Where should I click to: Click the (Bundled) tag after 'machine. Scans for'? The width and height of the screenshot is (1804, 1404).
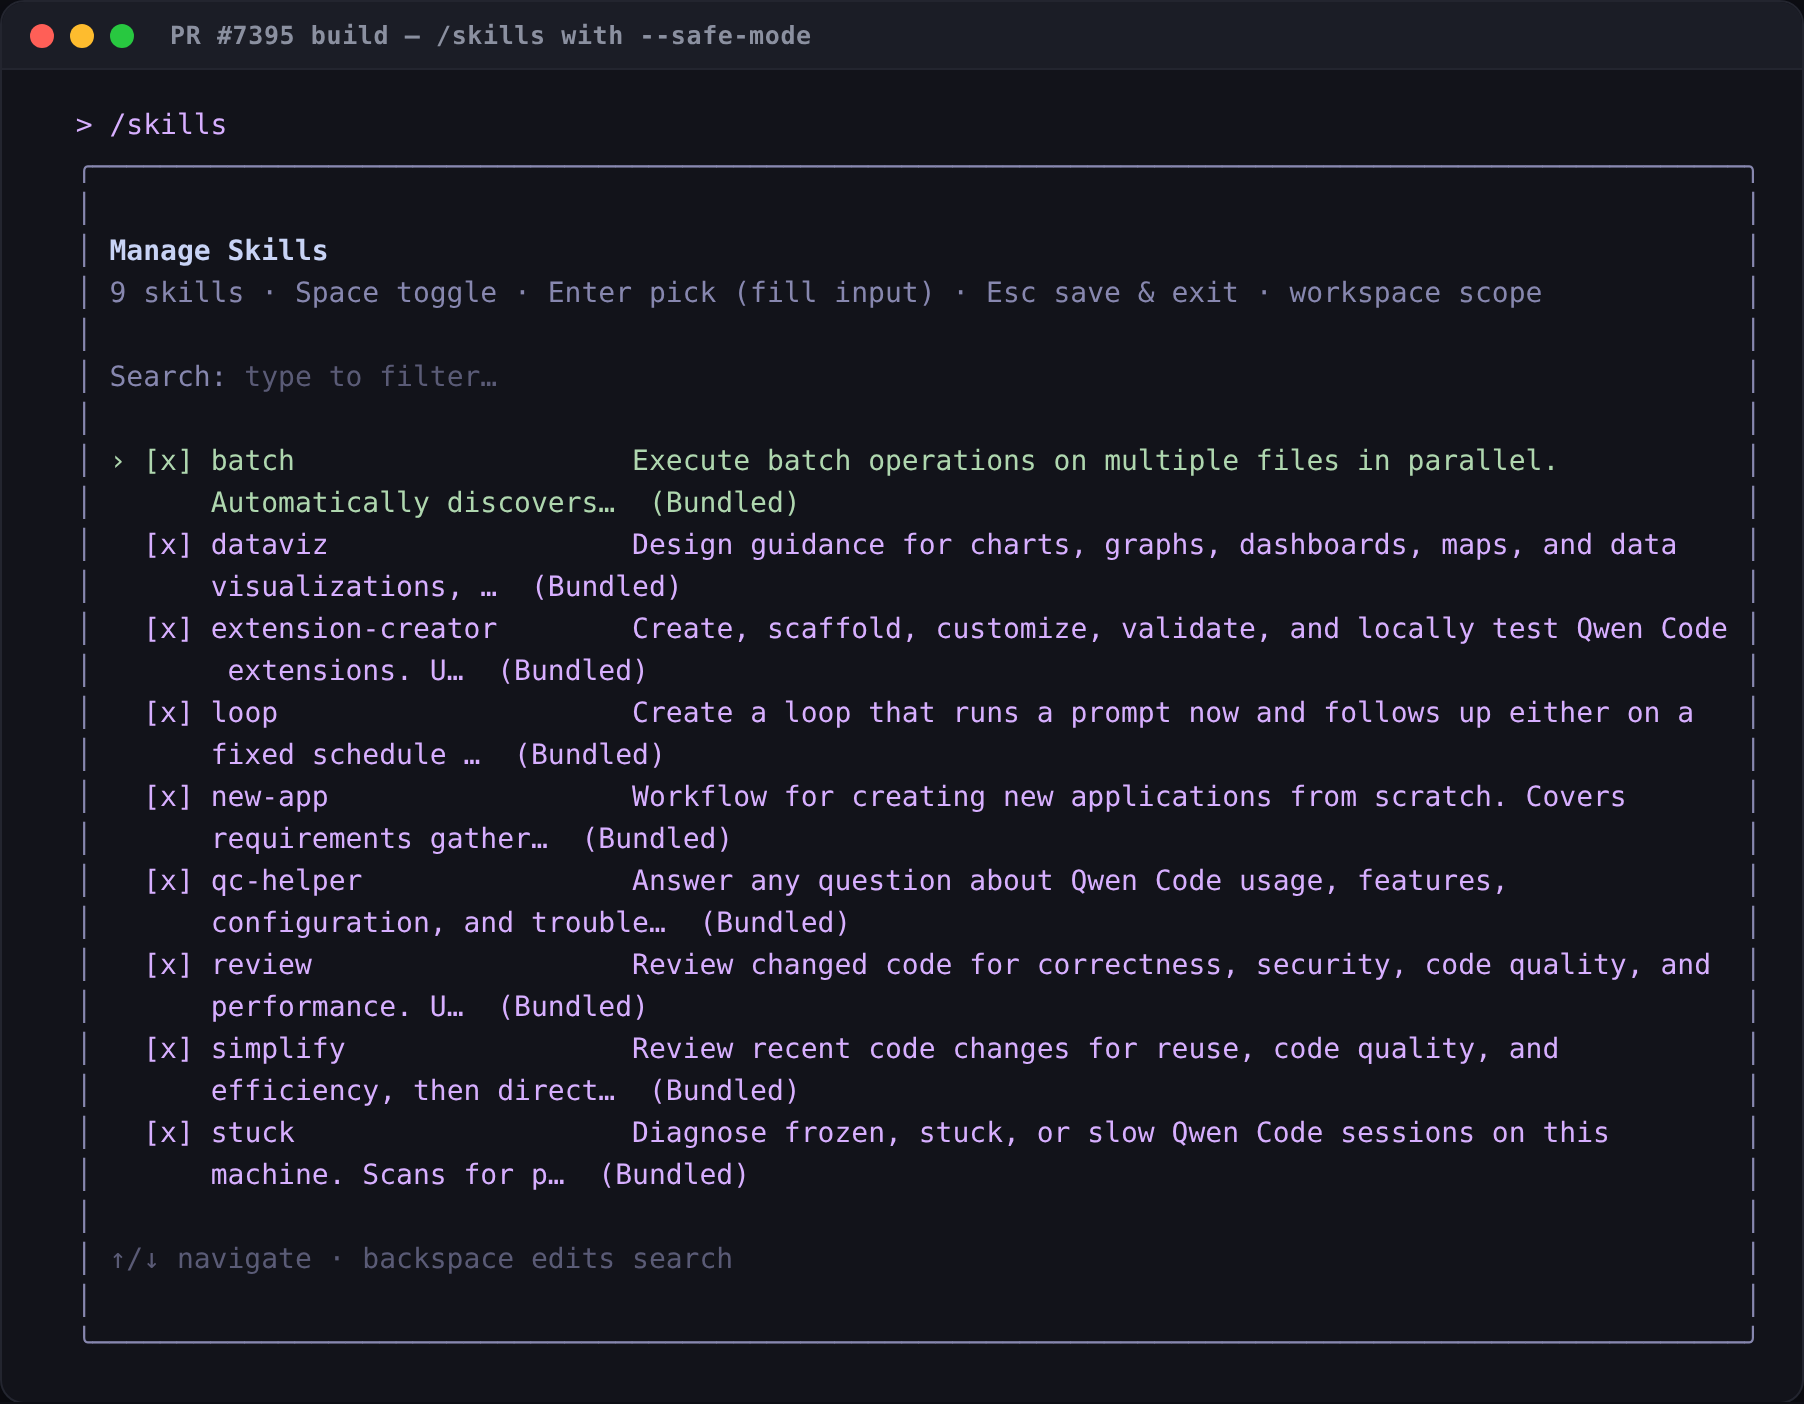point(674,1175)
